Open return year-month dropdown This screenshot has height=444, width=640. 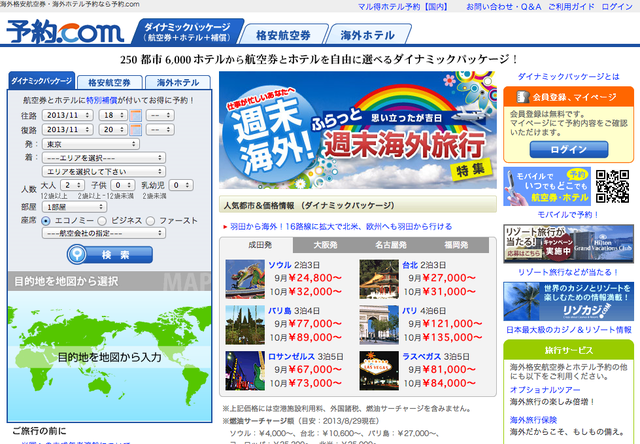68,130
